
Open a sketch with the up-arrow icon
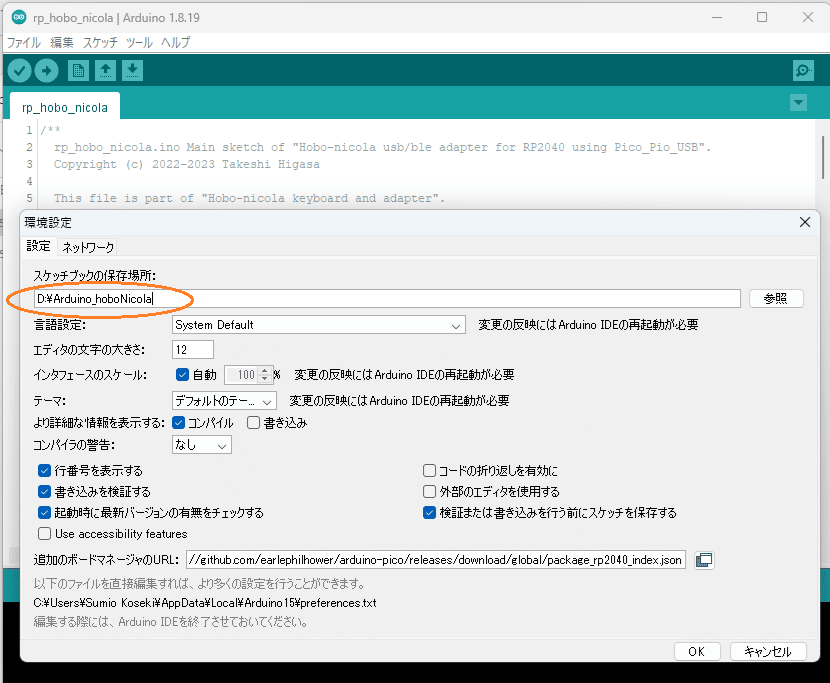coord(105,70)
